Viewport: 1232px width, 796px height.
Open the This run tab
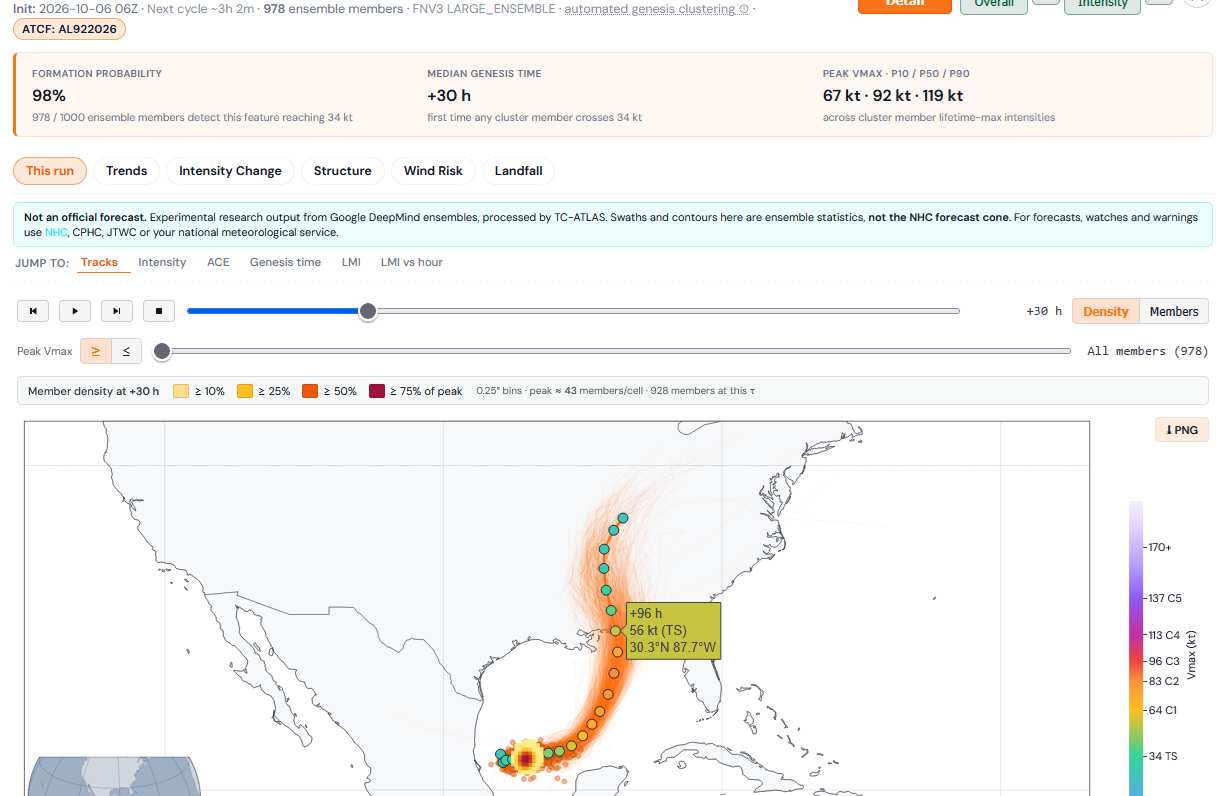50,171
